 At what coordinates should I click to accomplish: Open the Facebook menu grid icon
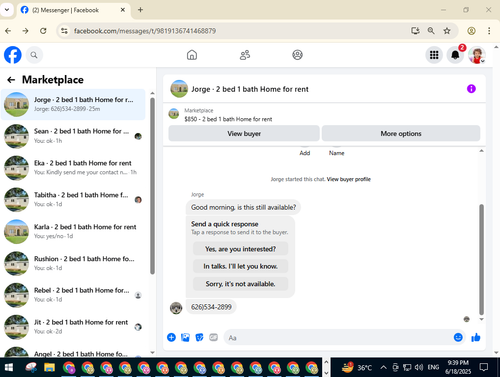pos(434,55)
